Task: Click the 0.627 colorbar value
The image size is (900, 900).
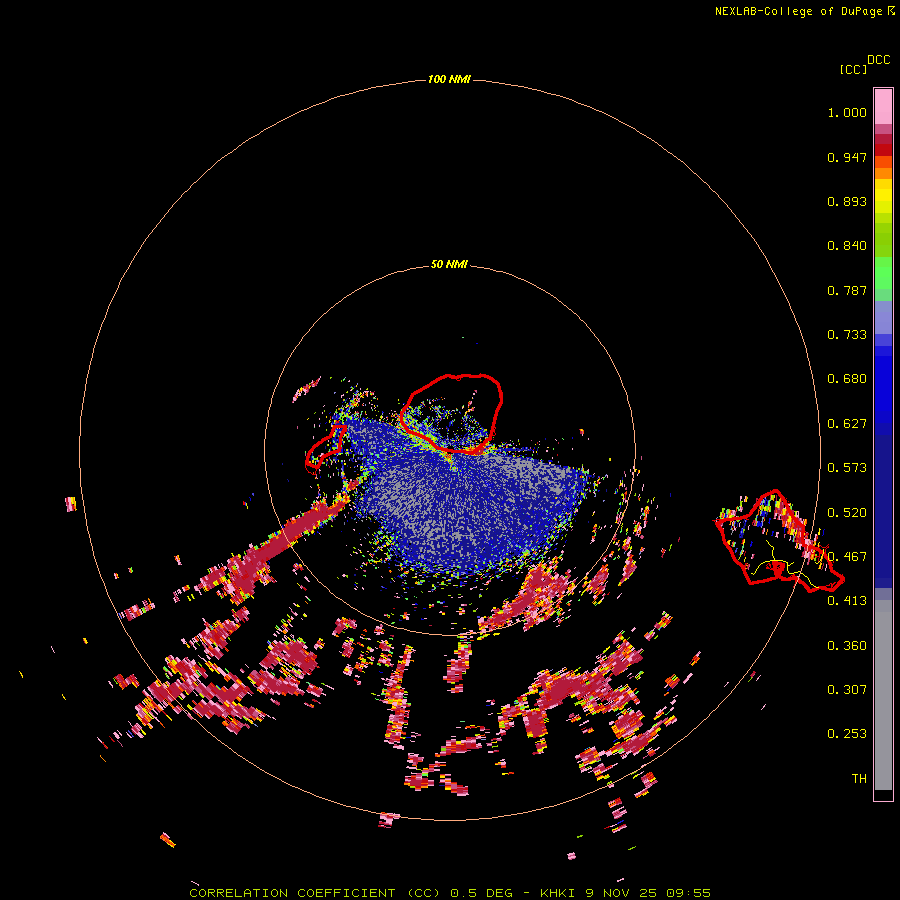Action: pos(847,424)
